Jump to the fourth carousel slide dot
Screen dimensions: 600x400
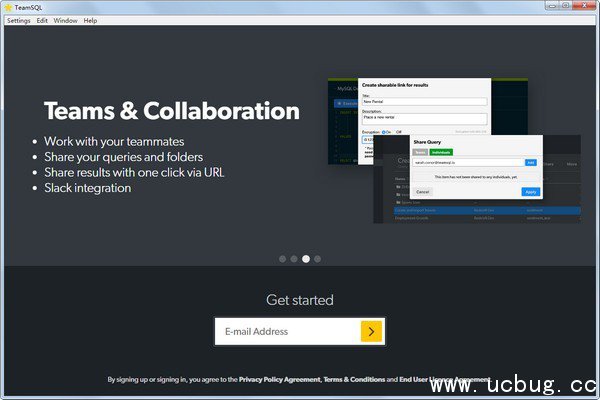[318, 259]
